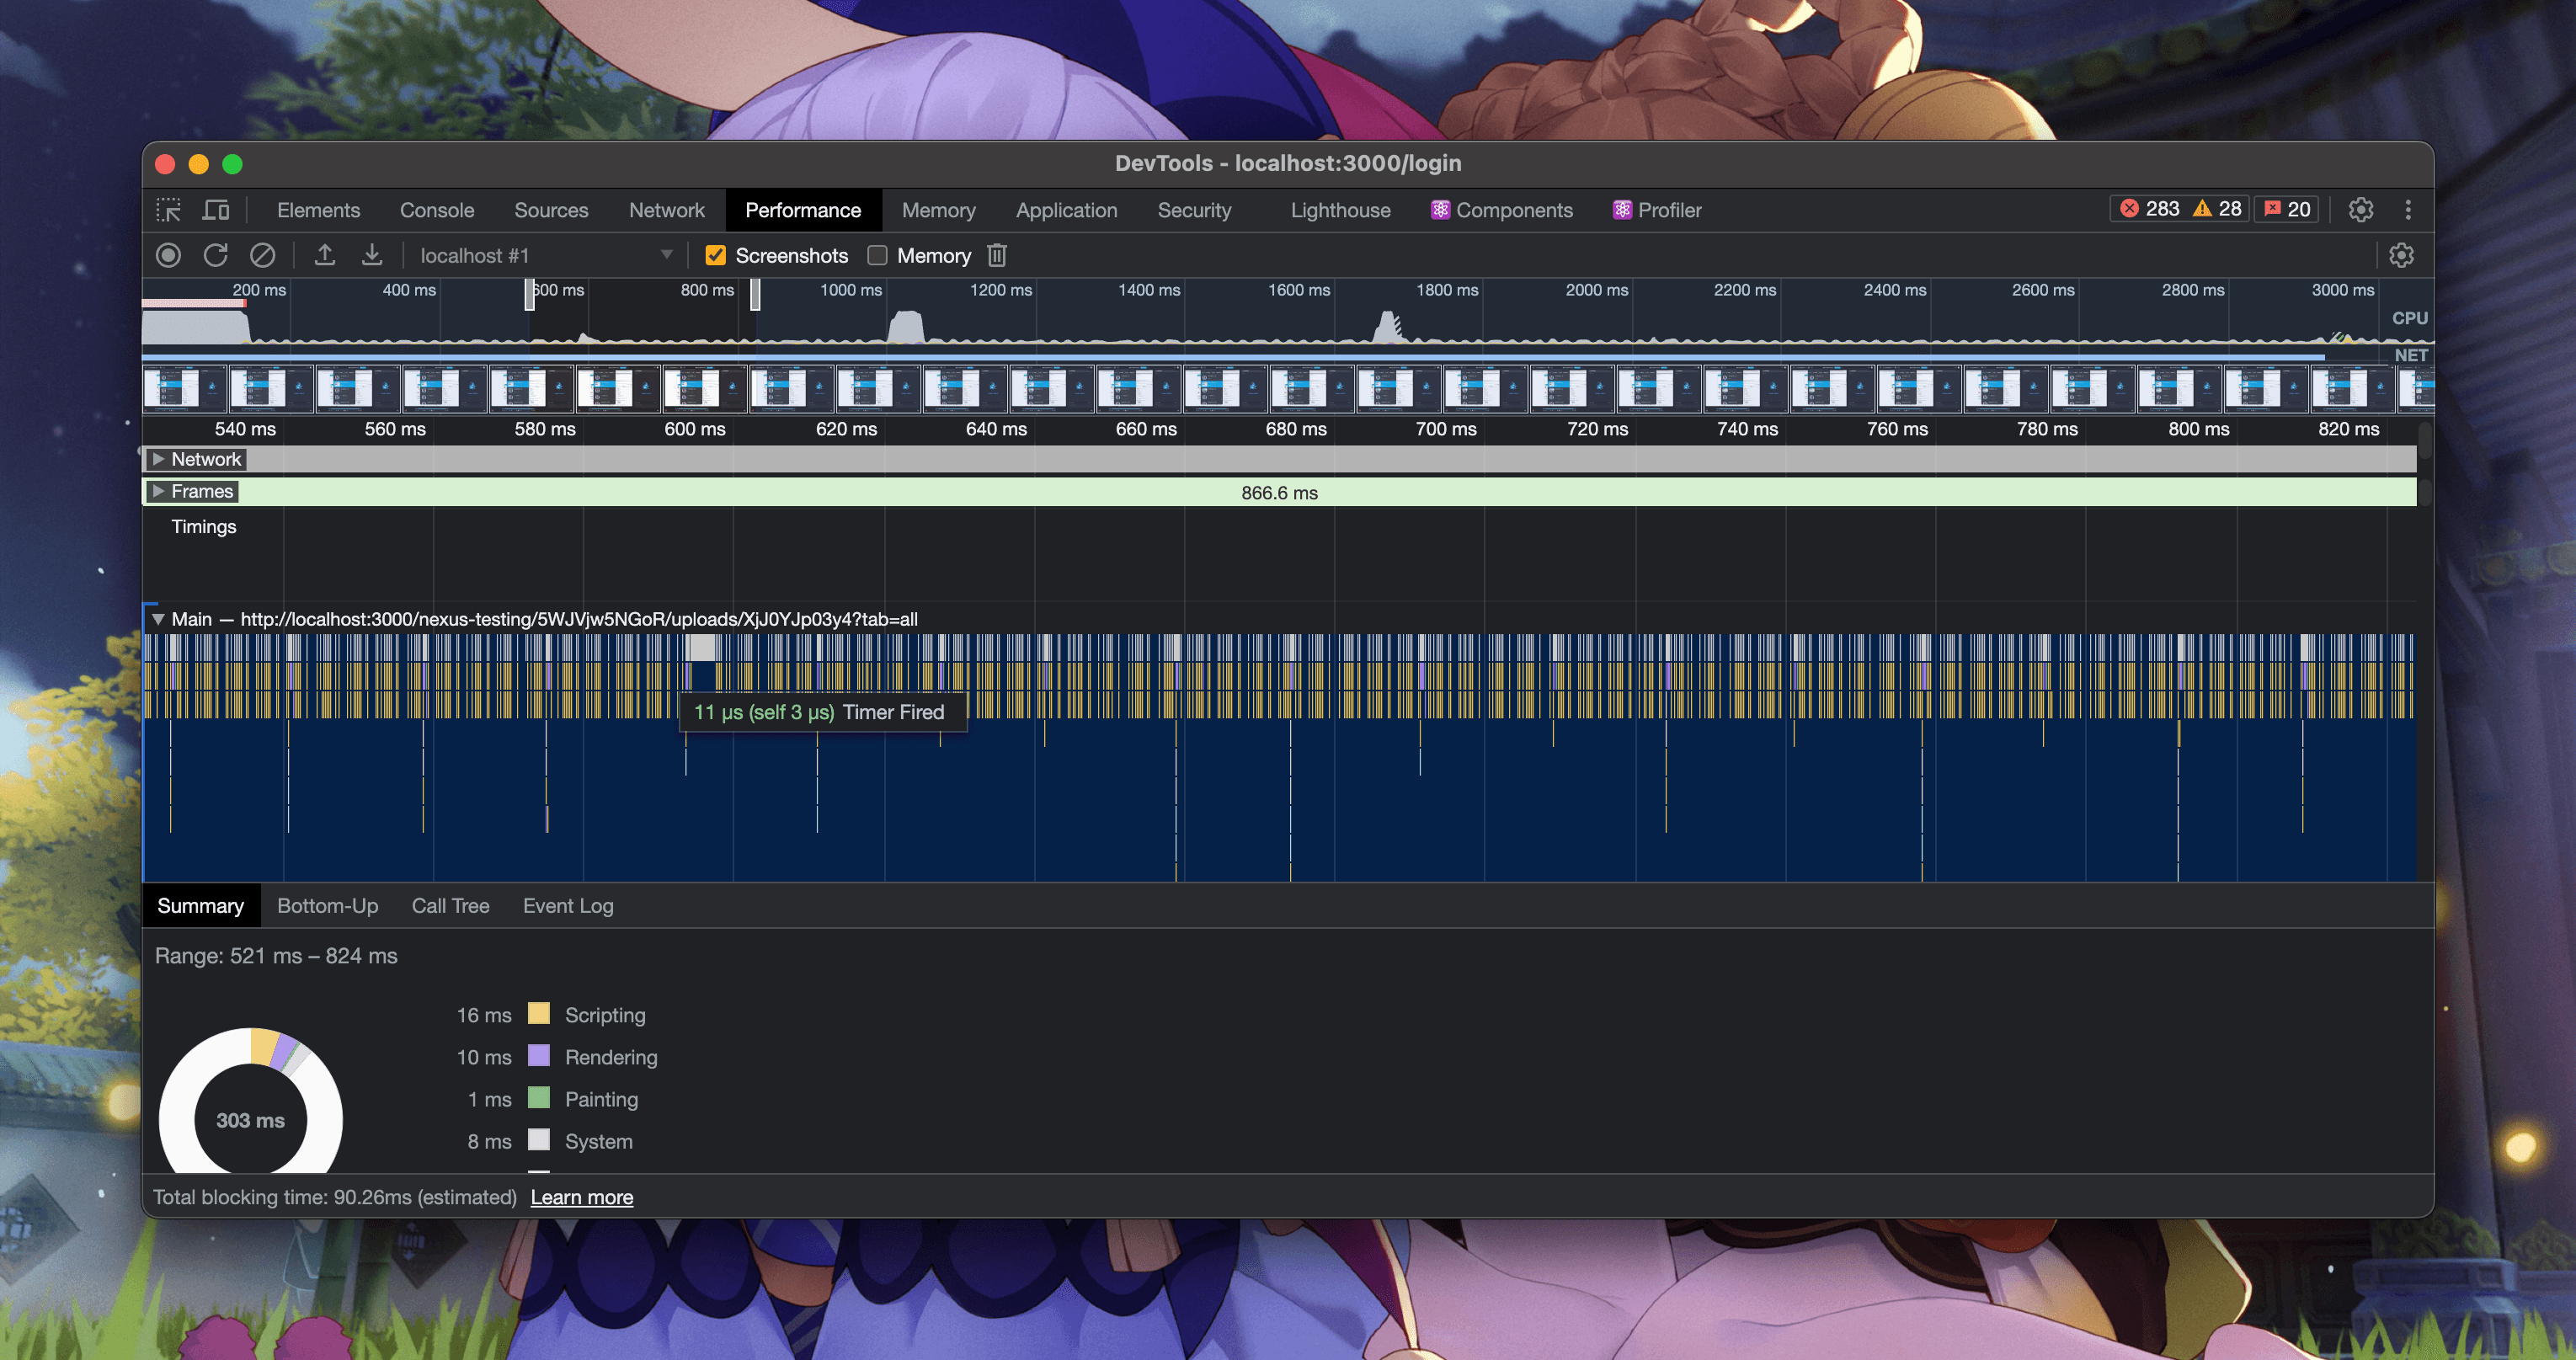Click the Painting green color swatch
Image resolution: width=2576 pixels, height=1360 pixels.
[x=538, y=1097]
